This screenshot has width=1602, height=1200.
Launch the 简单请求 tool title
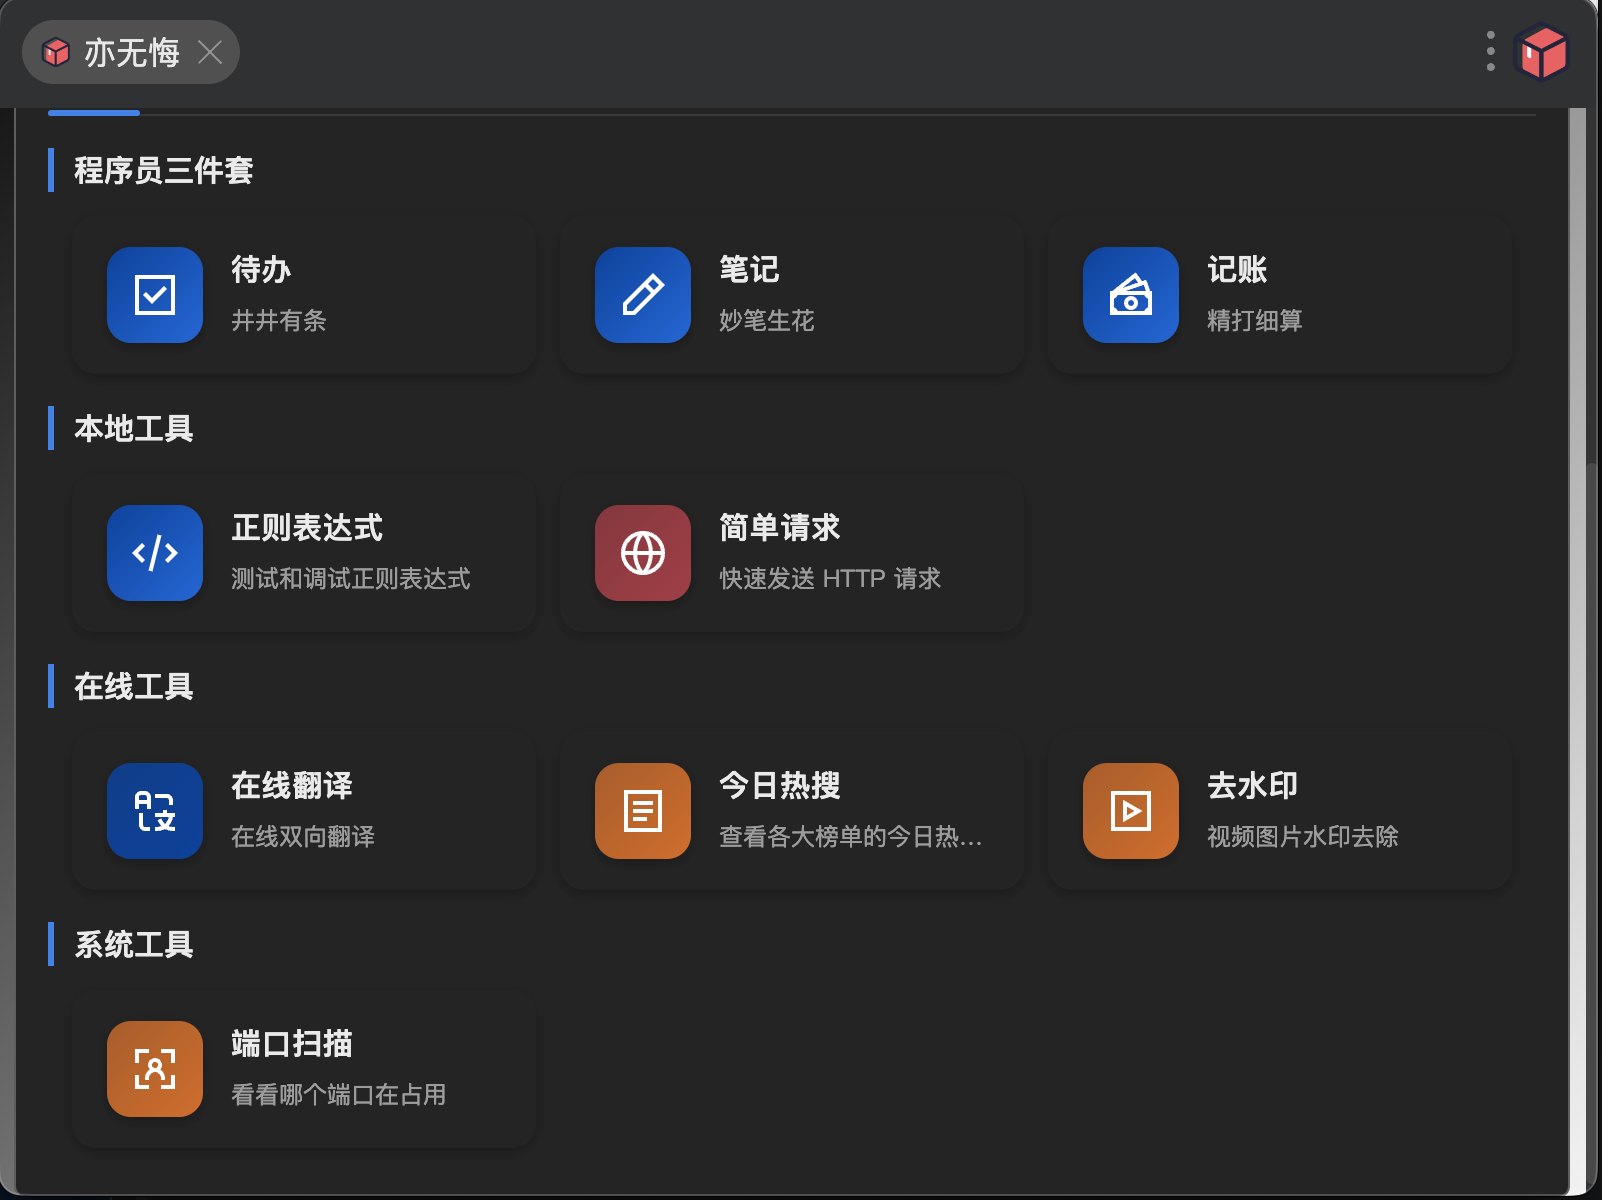780,528
